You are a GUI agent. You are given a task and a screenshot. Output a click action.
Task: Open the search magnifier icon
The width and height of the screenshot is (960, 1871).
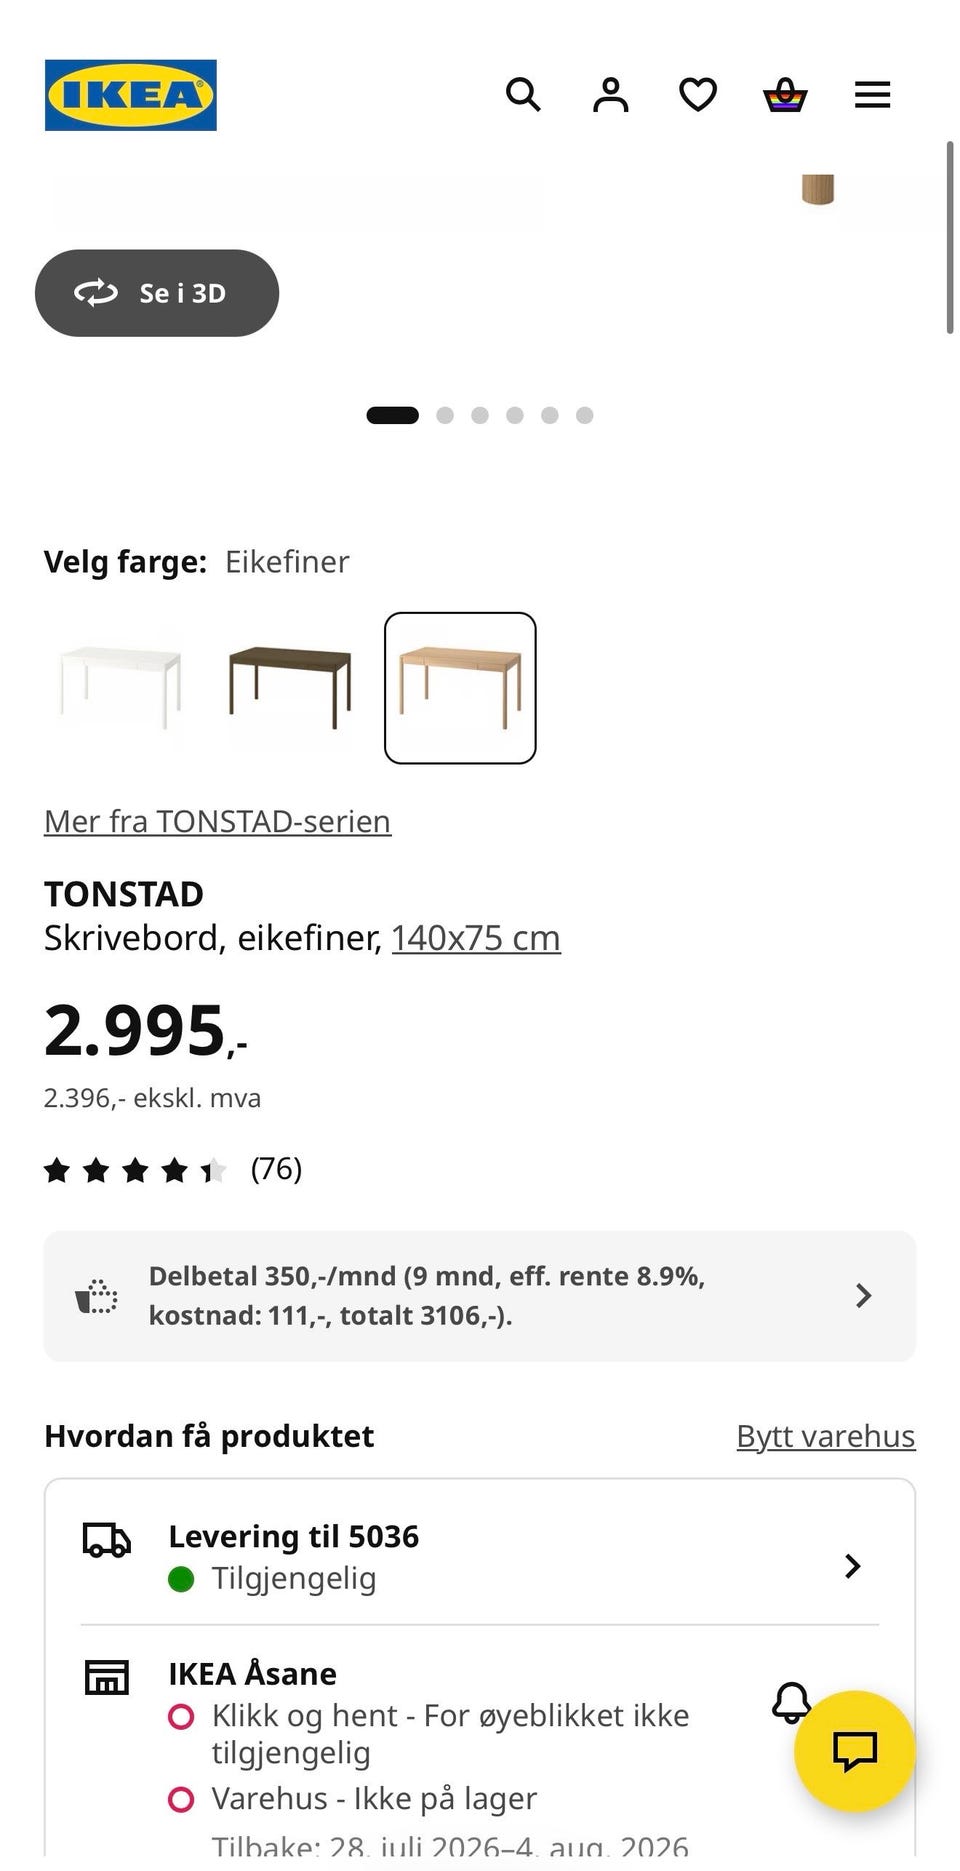tap(523, 95)
